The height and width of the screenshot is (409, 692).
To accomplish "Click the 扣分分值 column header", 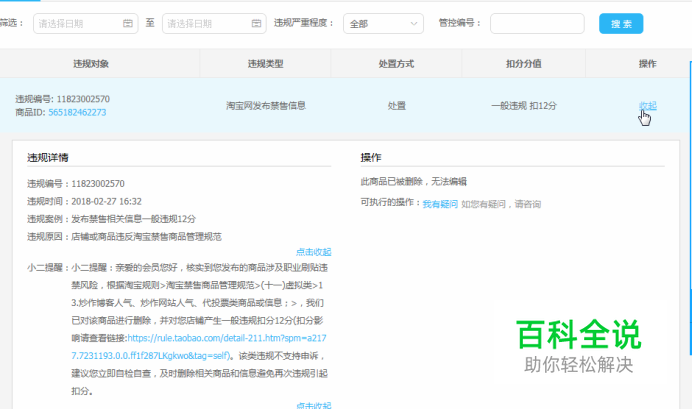I will pyautogui.click(x=523, y=64).
